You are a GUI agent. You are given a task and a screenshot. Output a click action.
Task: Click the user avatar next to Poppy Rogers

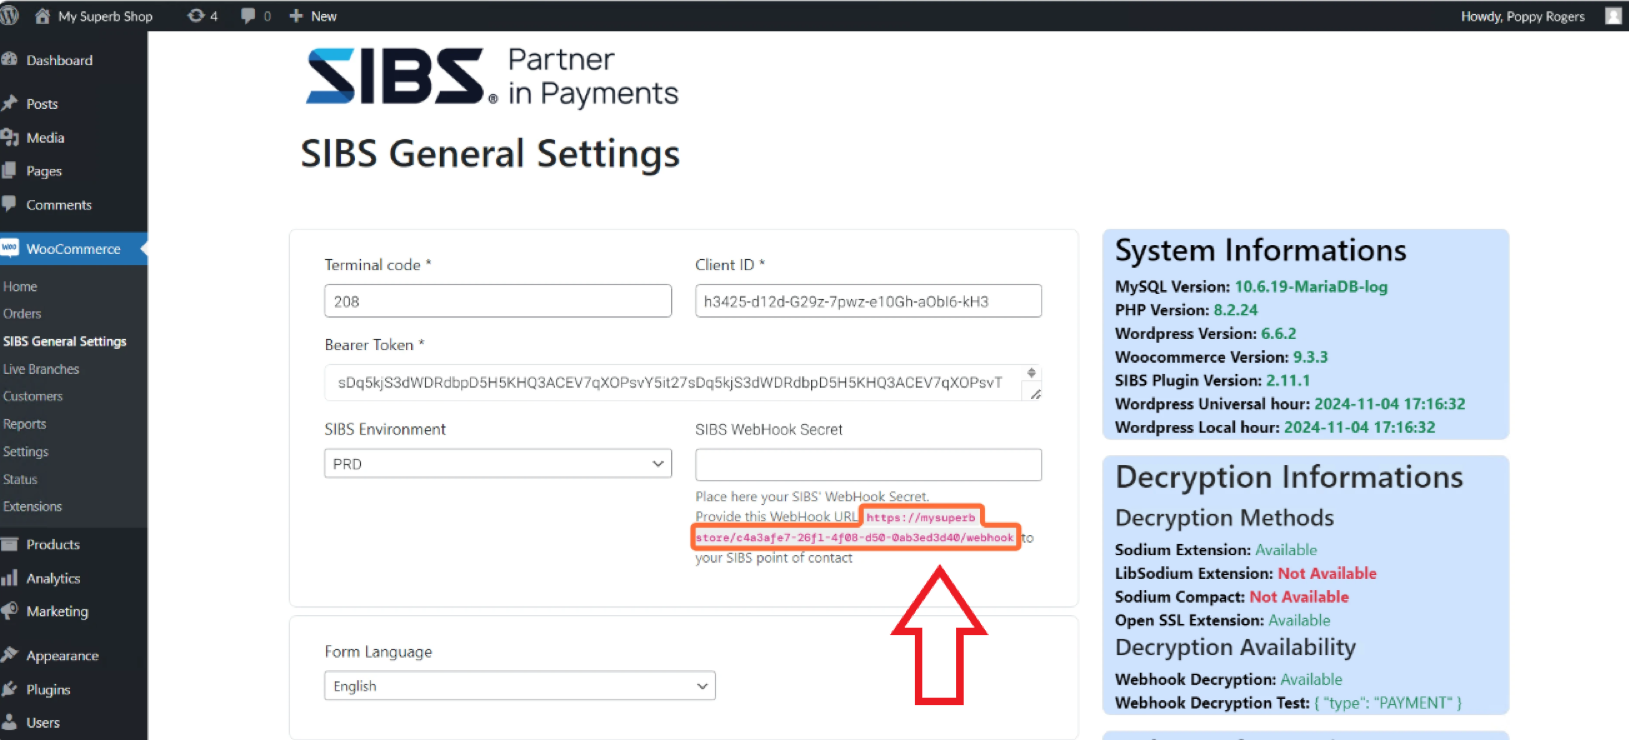point(1613,16)
